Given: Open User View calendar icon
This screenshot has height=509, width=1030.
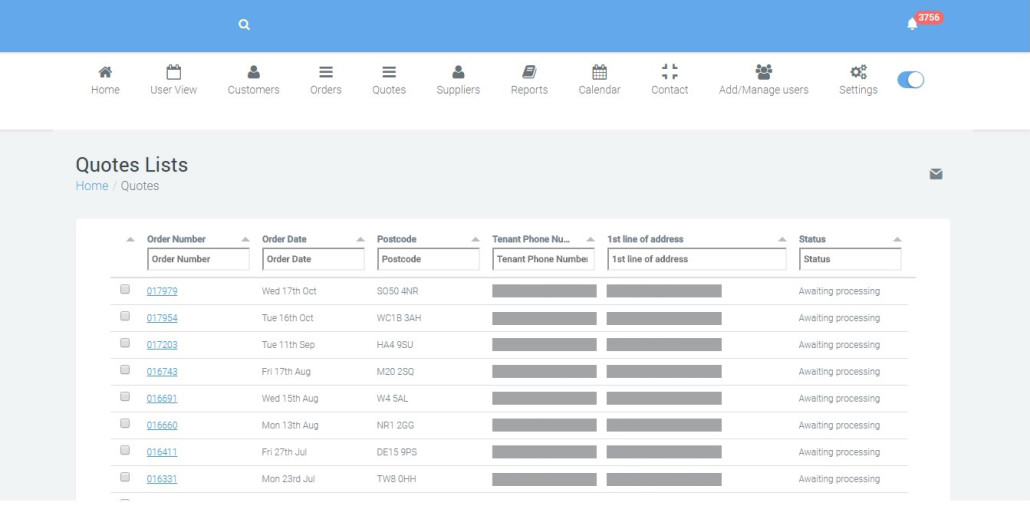Looking at the screenshot, I should pyautogui.click(x=173, y=72).
